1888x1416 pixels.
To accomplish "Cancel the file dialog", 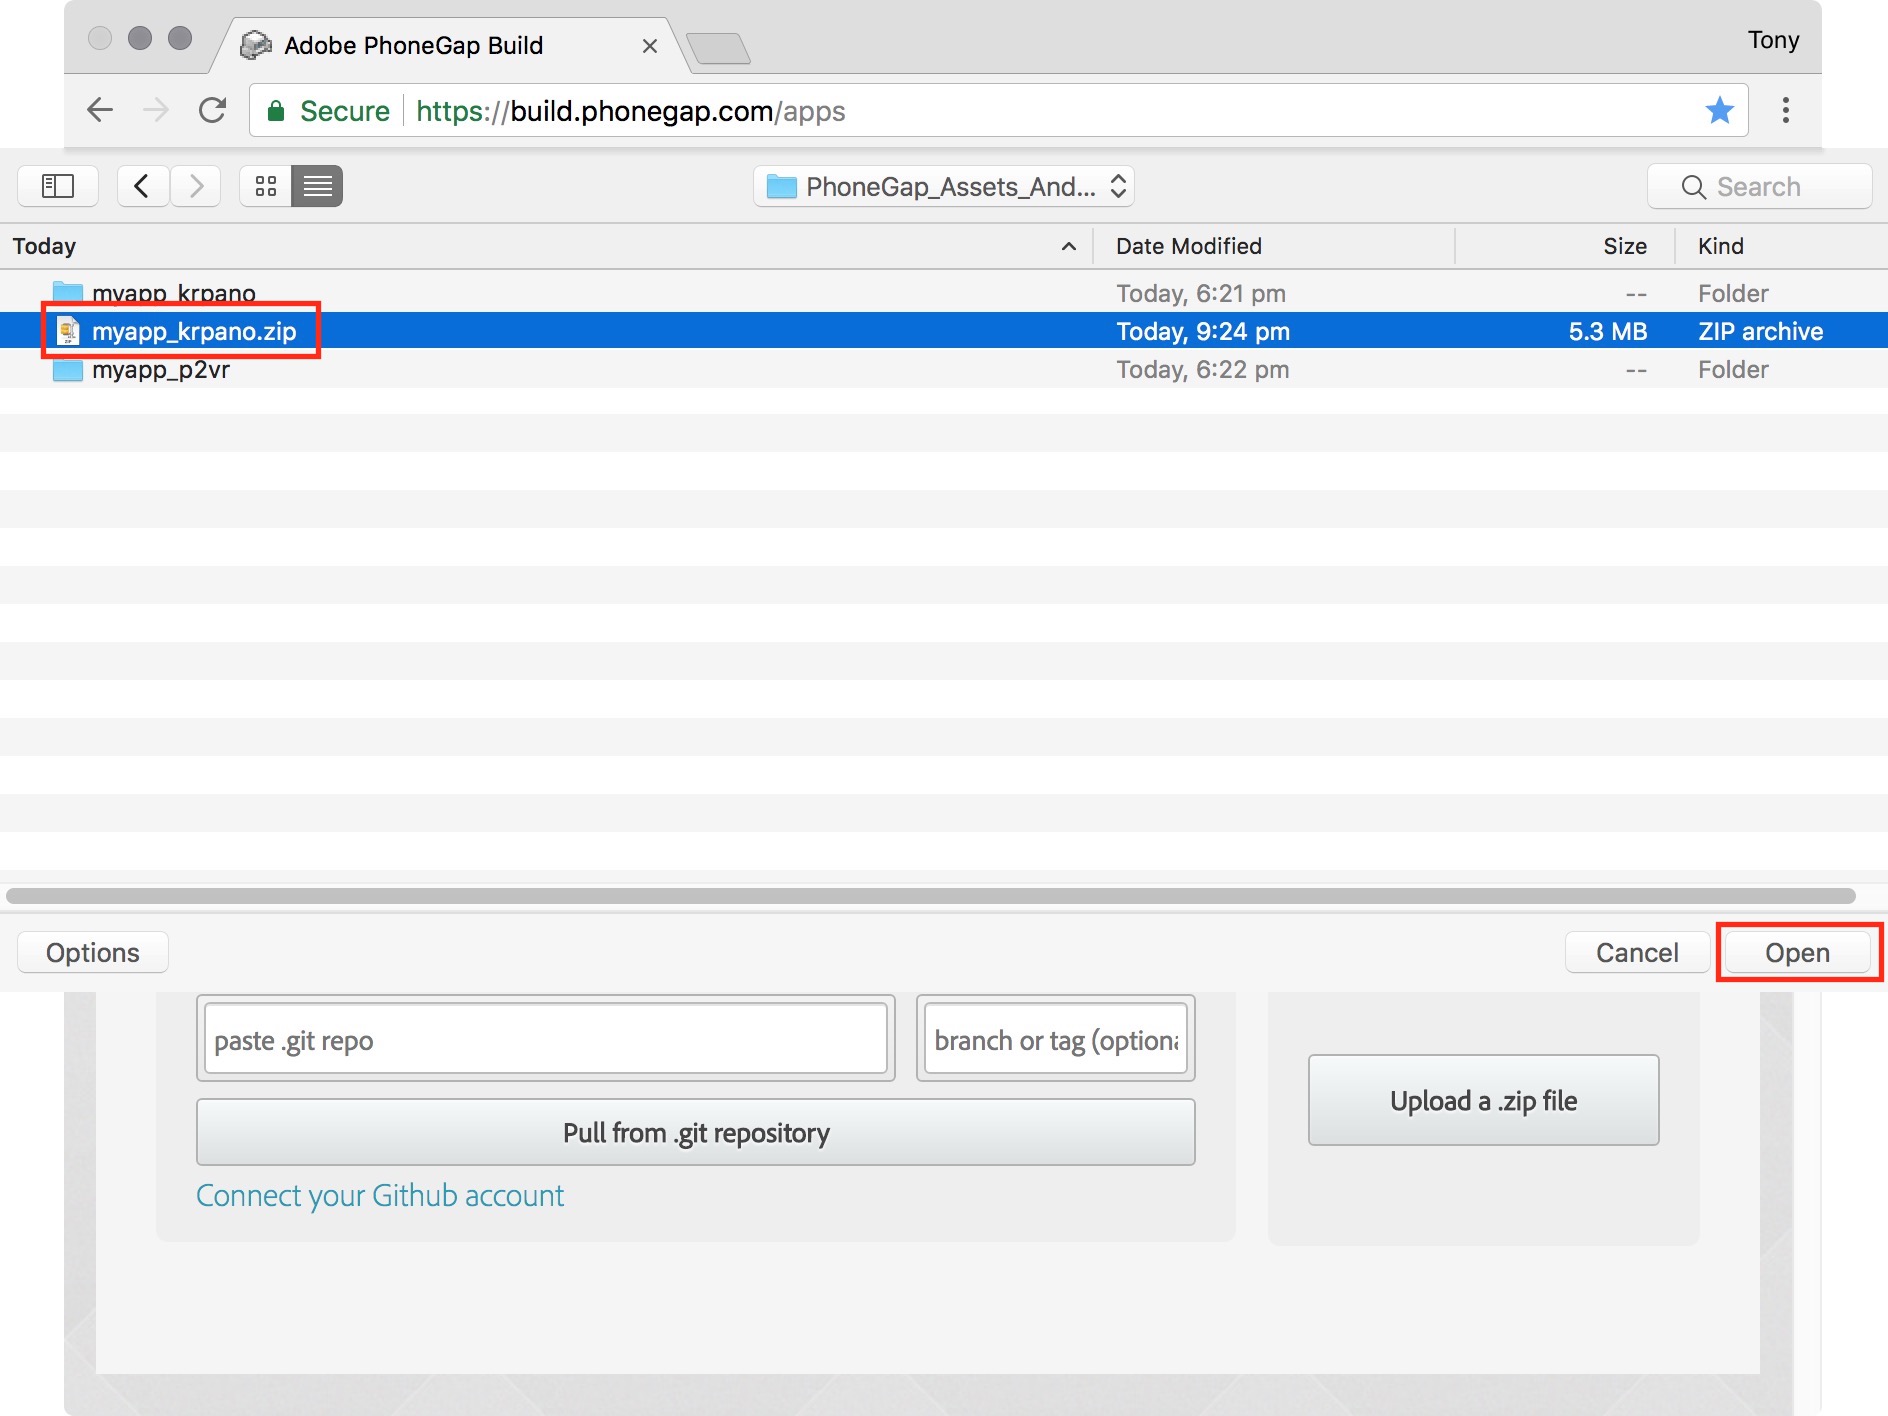I will [1637, 953].
